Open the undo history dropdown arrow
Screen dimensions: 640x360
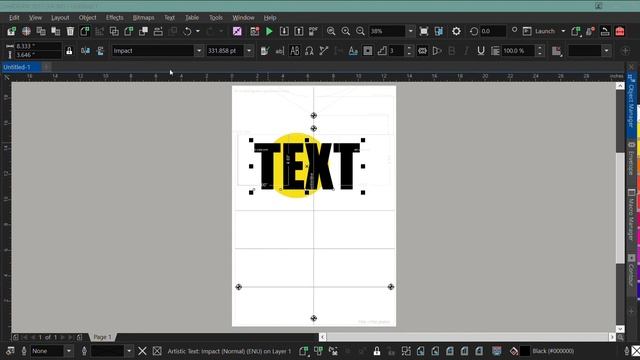point(198,31)
